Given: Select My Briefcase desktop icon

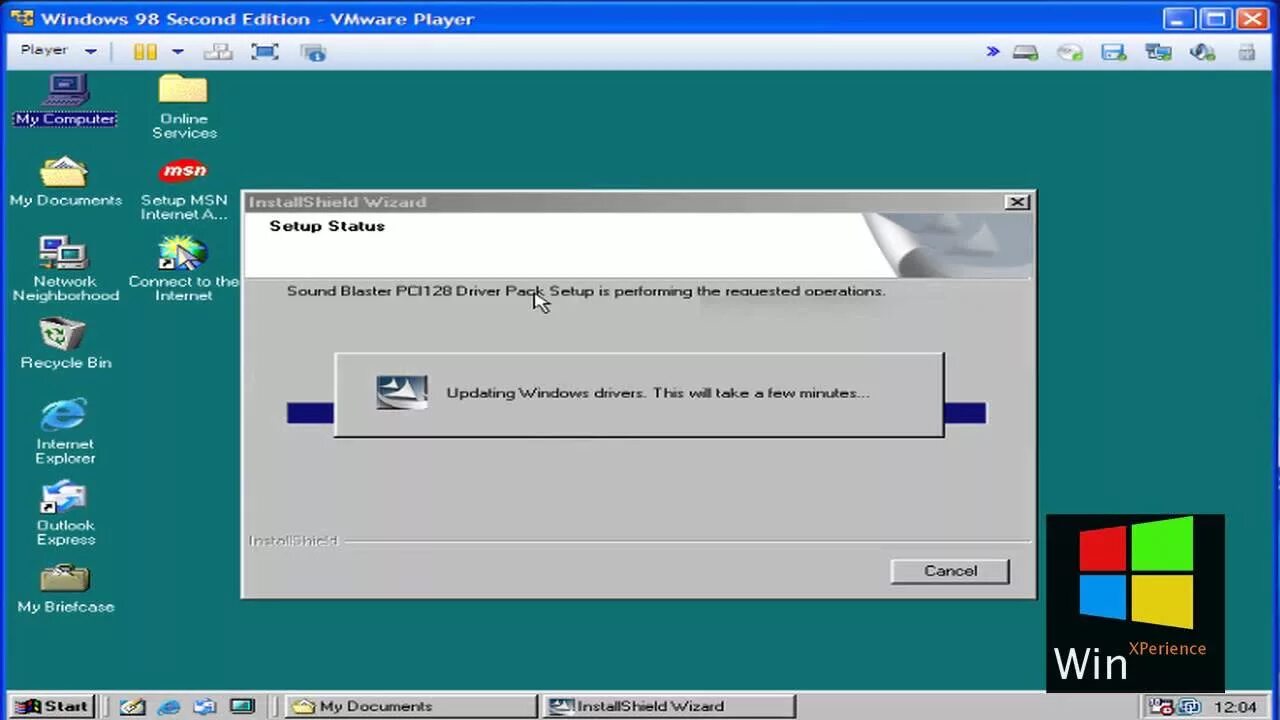Looking at the screenshot, I should tap(65, 588).
